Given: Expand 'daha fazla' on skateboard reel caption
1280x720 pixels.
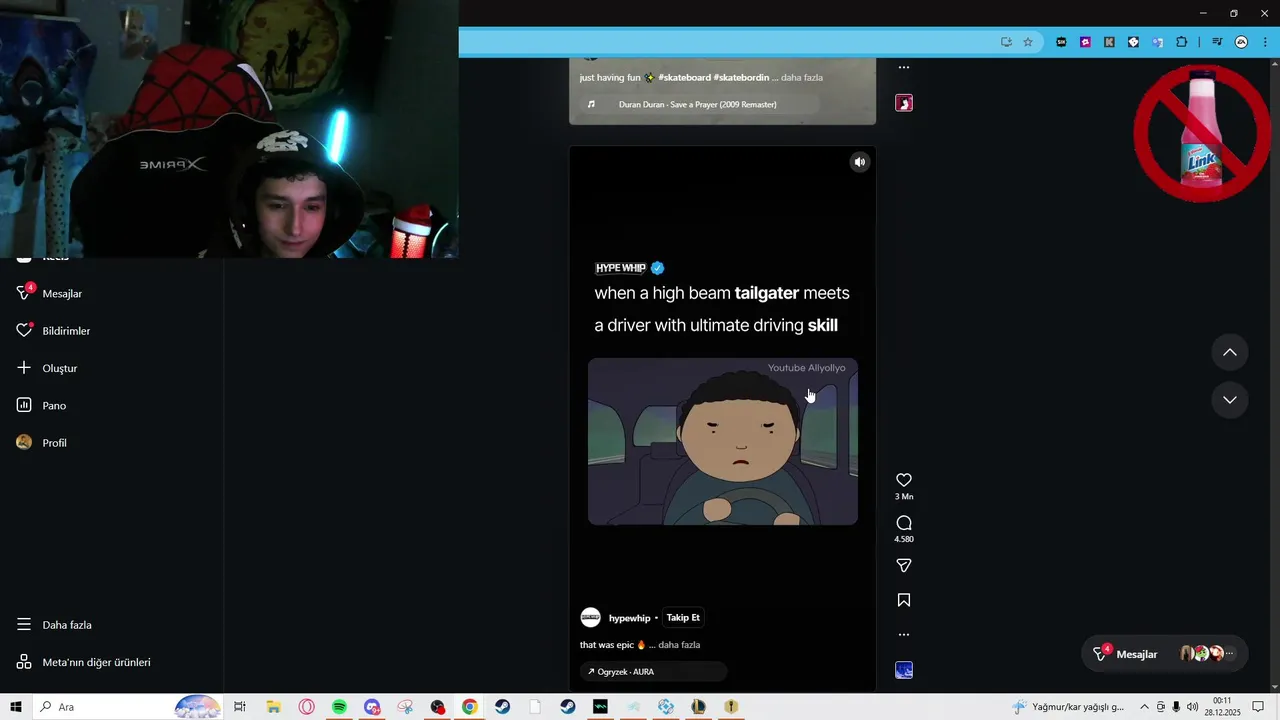Looking at the screenshot, I should coord(802,77).
